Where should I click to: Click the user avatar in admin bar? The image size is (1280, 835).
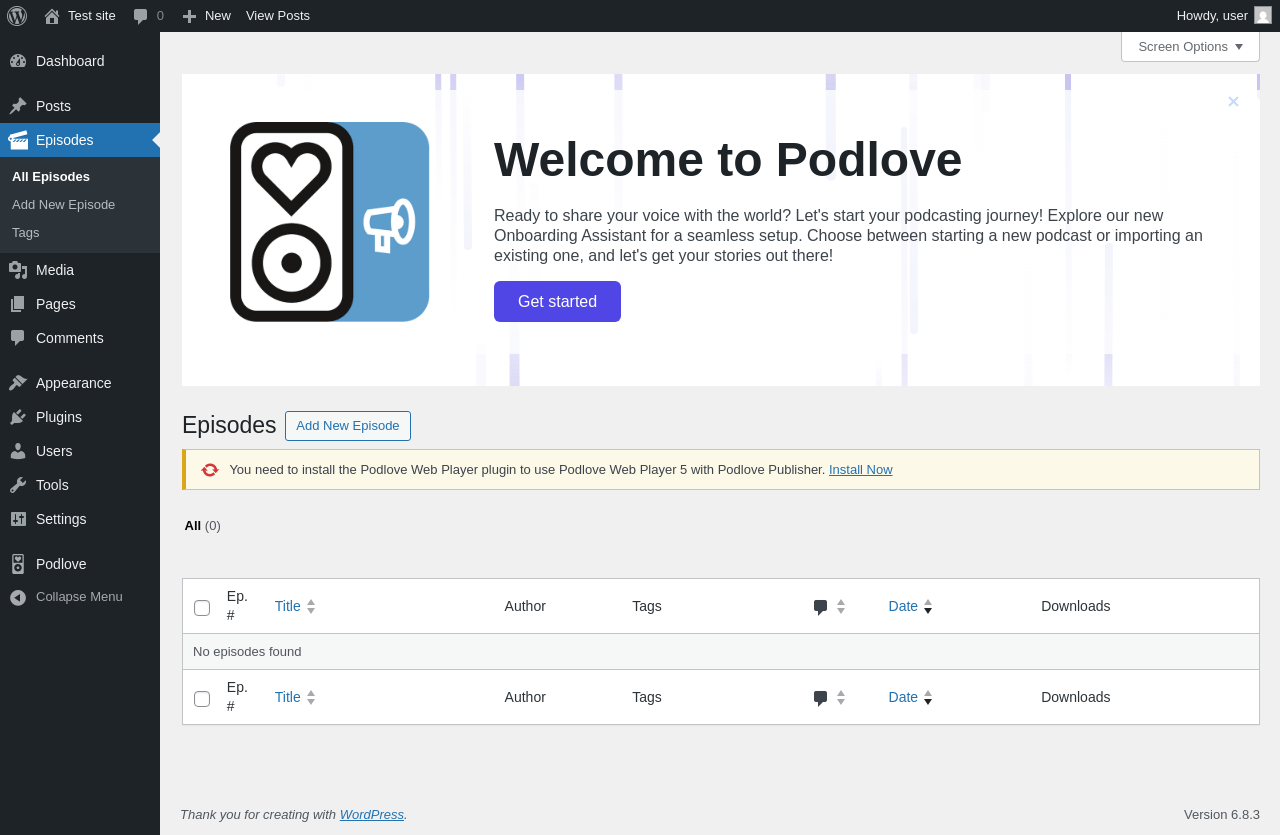(1263, 15)
